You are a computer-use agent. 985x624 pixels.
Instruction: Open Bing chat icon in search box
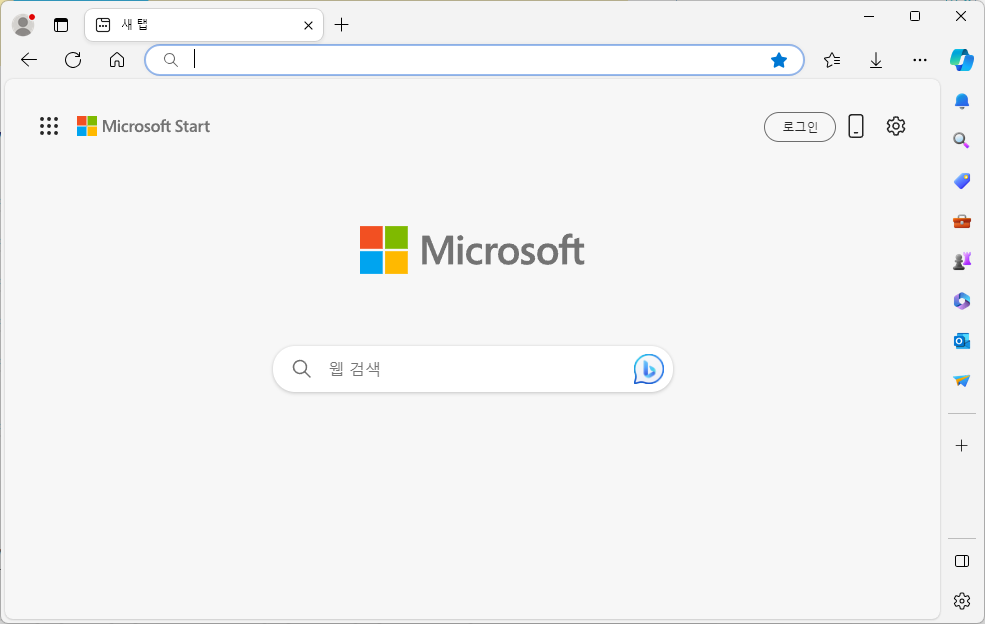tap(648, 369)
